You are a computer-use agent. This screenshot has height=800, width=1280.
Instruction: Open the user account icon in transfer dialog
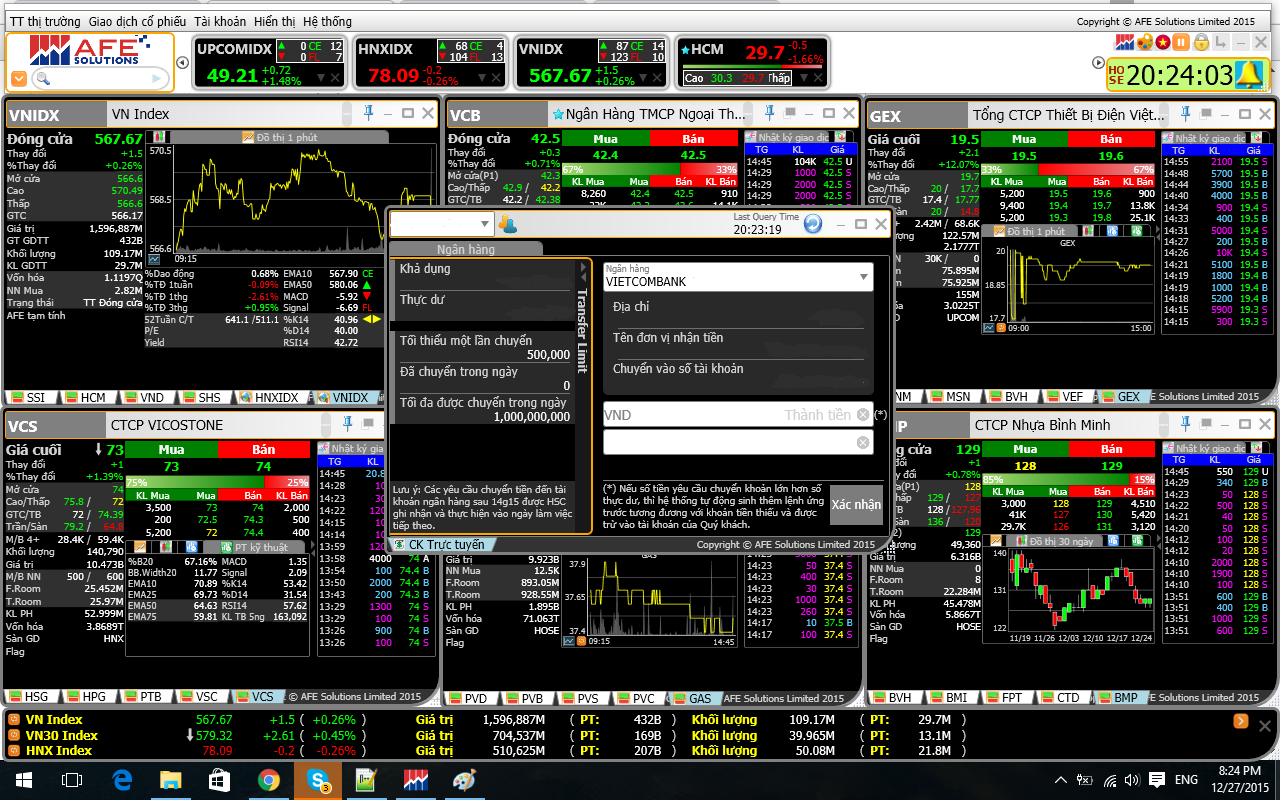click(x=508, y=224)
